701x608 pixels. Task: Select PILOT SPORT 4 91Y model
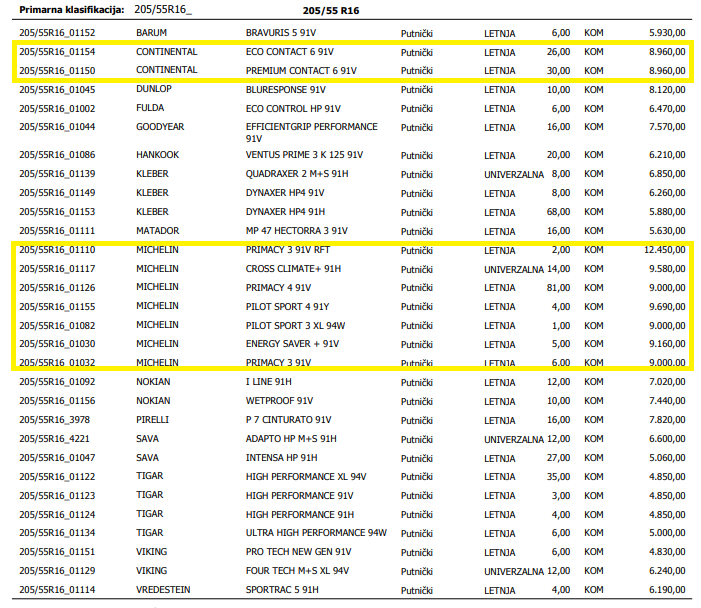pyautogui.click(x=287, y=307)
